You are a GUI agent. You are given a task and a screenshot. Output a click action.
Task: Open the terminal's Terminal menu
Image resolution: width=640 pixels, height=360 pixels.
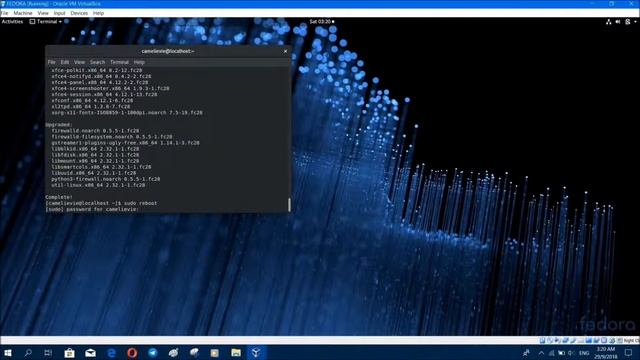pos(120,62)
